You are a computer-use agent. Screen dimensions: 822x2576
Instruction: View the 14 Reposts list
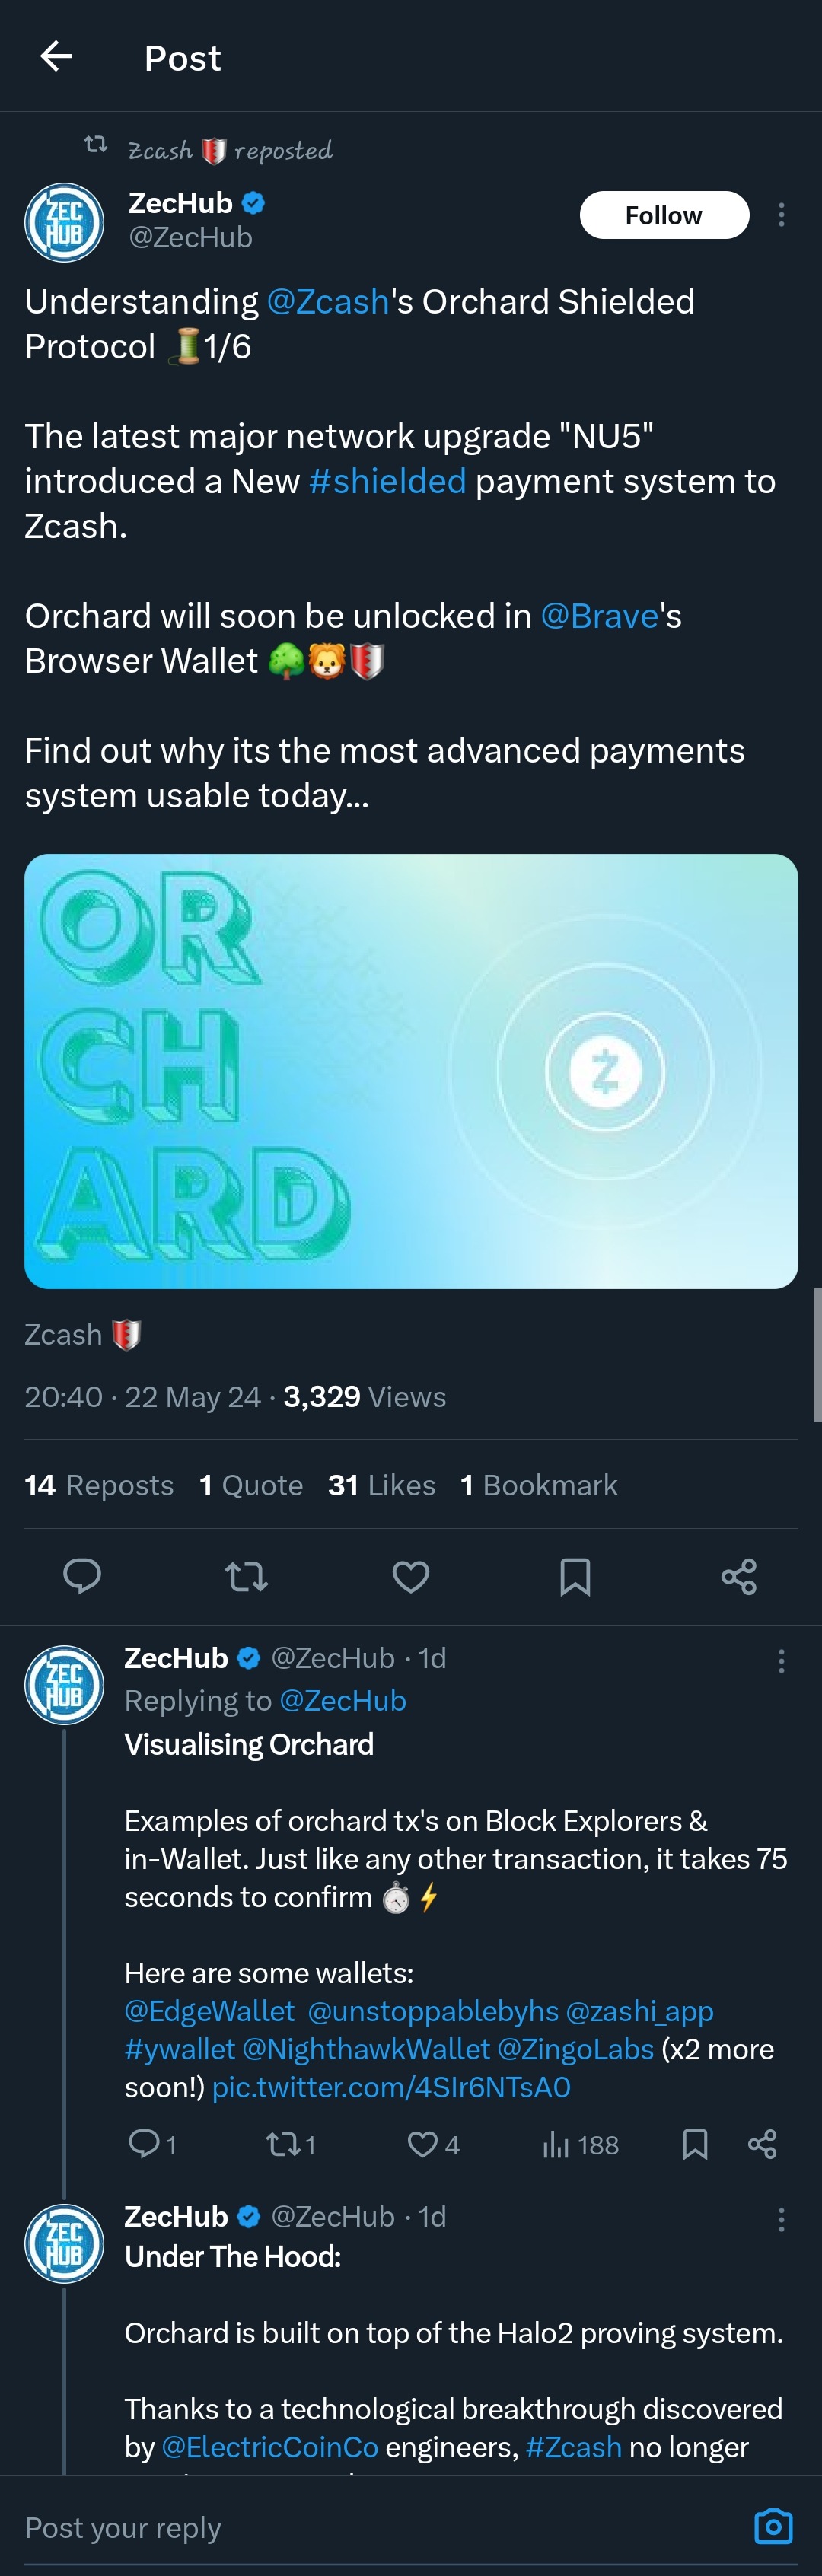[99, 1485]
